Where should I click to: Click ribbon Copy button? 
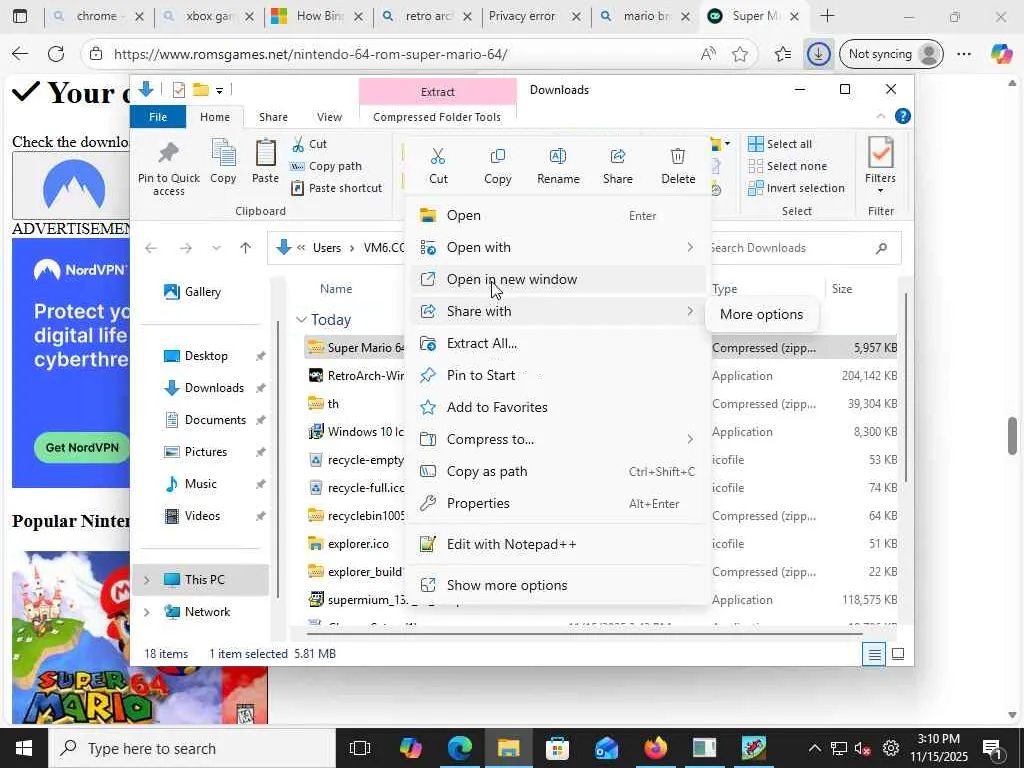[223, 161]
